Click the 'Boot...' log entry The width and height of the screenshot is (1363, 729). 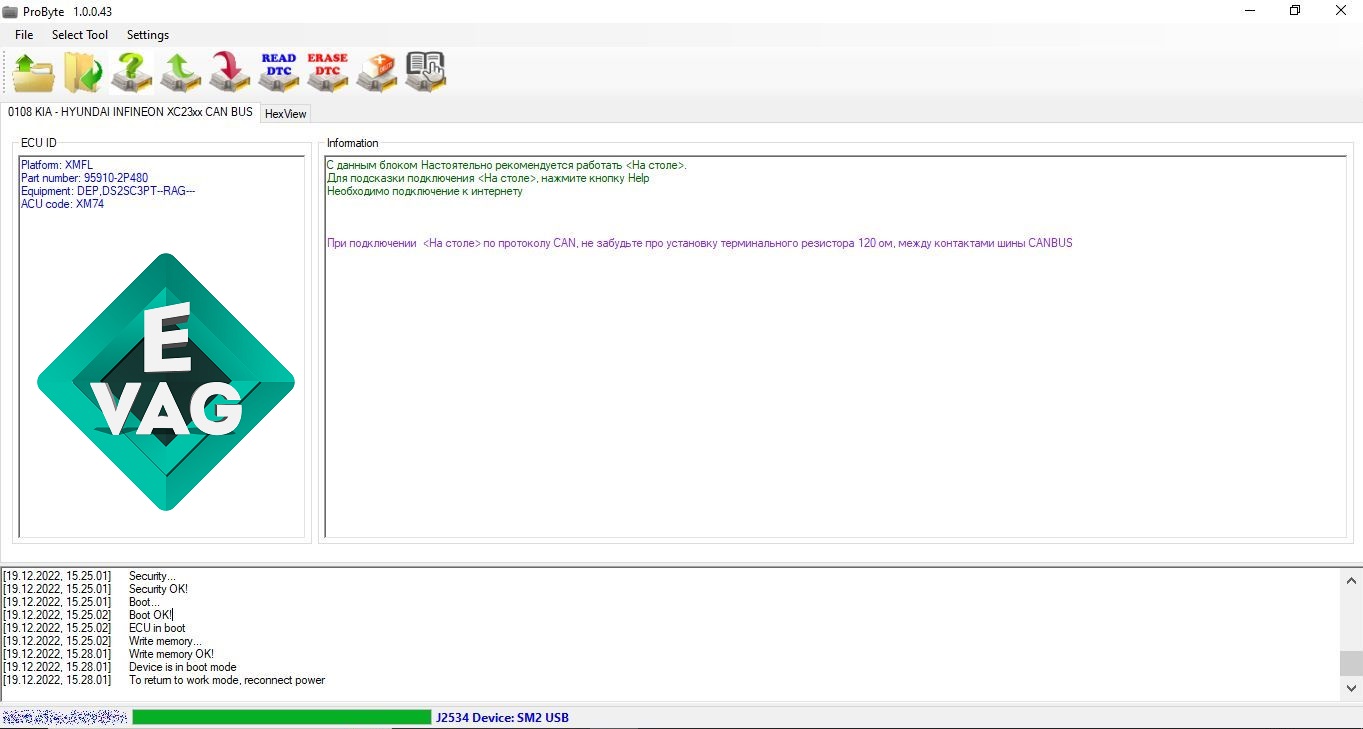[x=144, y=602]
